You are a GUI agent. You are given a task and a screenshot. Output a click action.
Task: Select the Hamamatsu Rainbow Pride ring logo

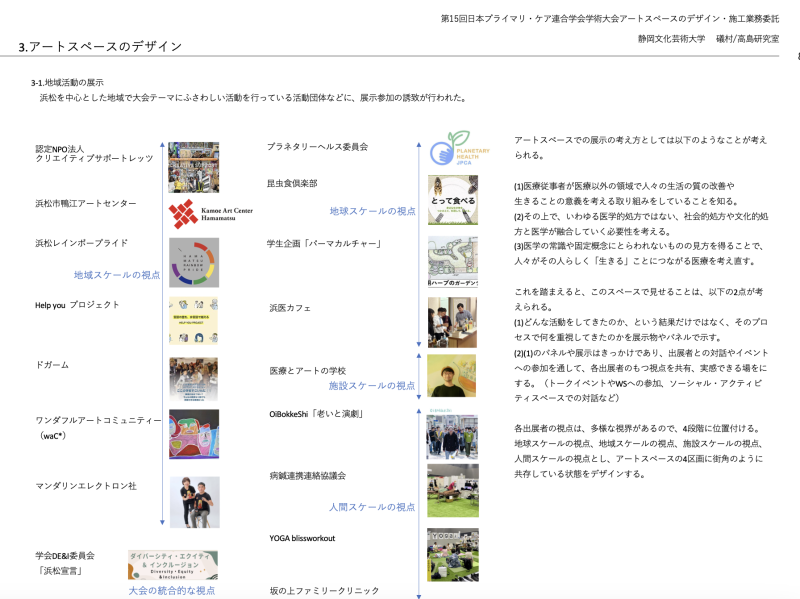click(x=194, y=262)
